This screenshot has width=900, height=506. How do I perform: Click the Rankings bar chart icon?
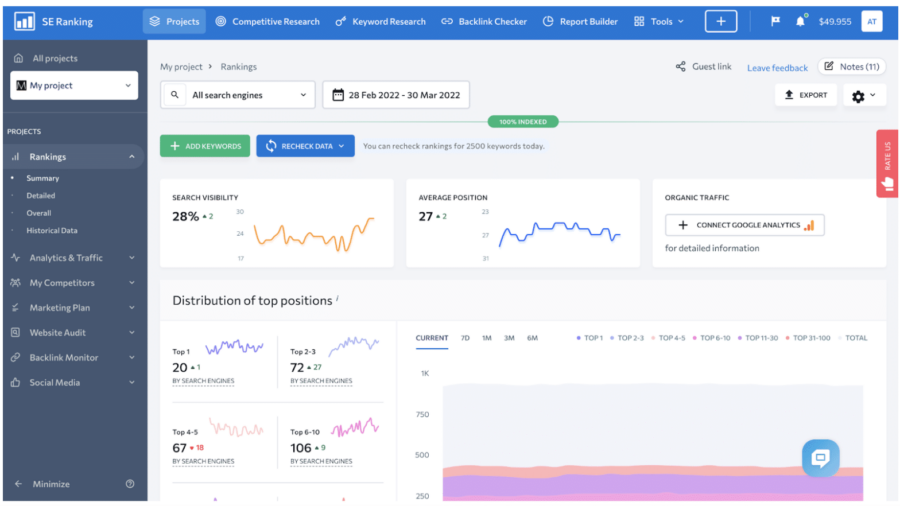click(x=15, y=157)
